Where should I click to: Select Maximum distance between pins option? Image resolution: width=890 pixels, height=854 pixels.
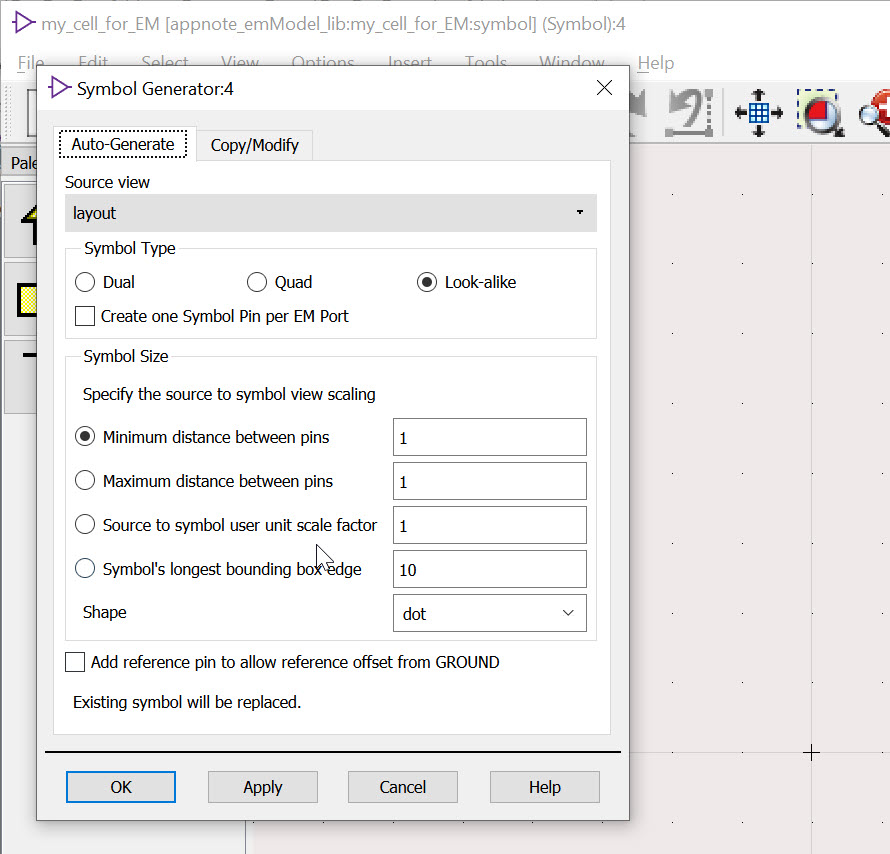[86, 481]
